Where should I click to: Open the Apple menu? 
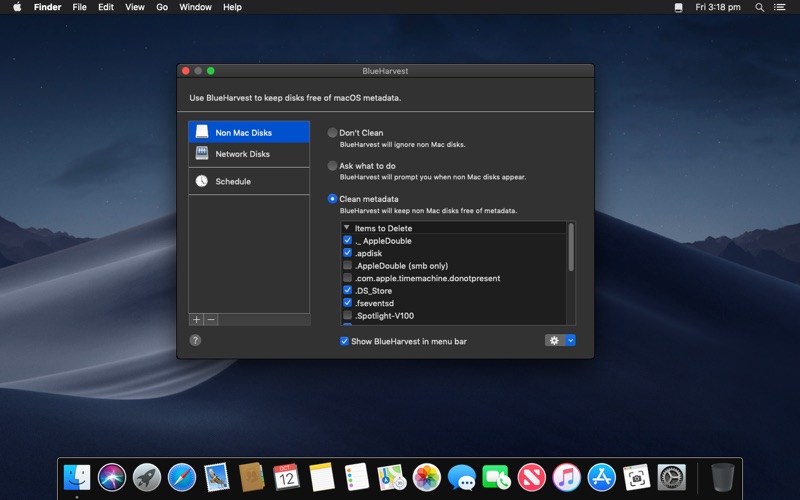(x=17, y=7)
